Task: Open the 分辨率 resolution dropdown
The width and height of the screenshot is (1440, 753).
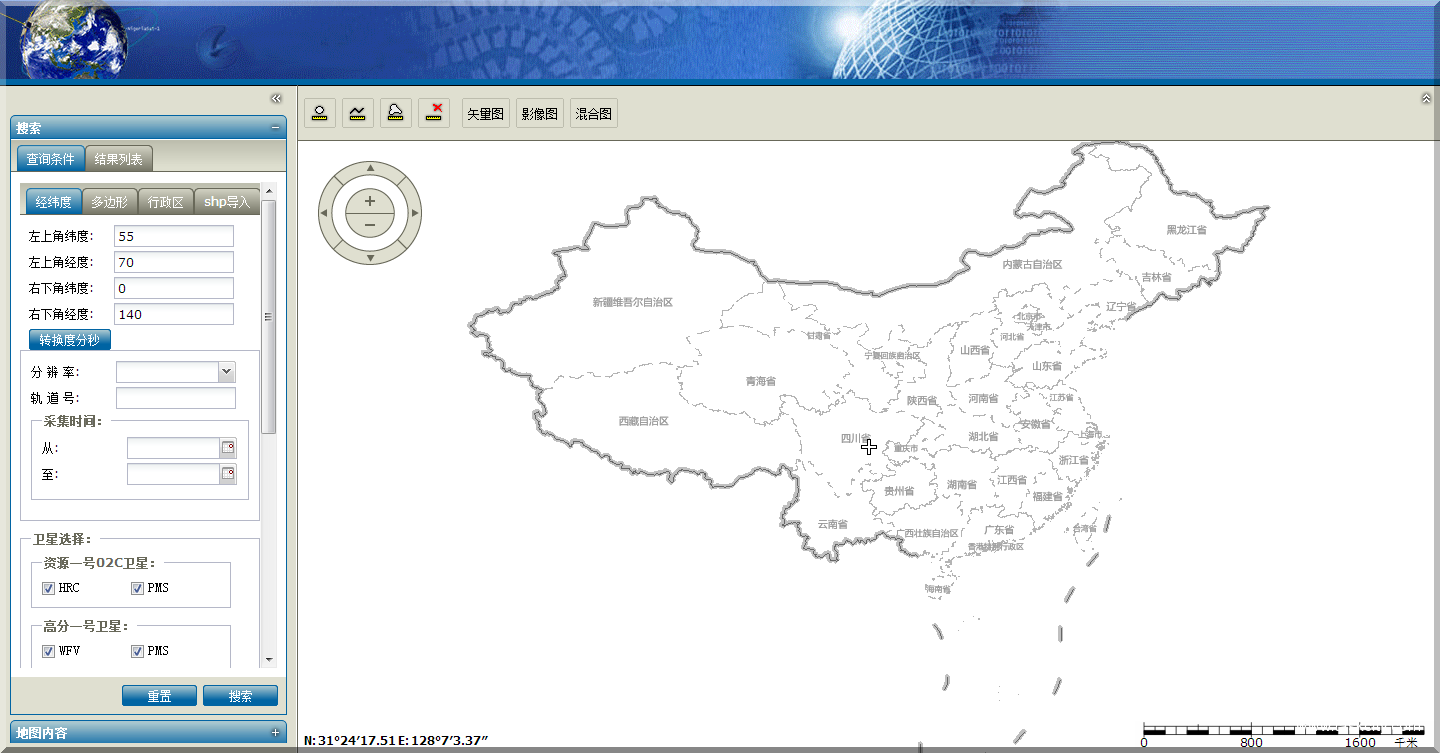Action: (226, 372)
